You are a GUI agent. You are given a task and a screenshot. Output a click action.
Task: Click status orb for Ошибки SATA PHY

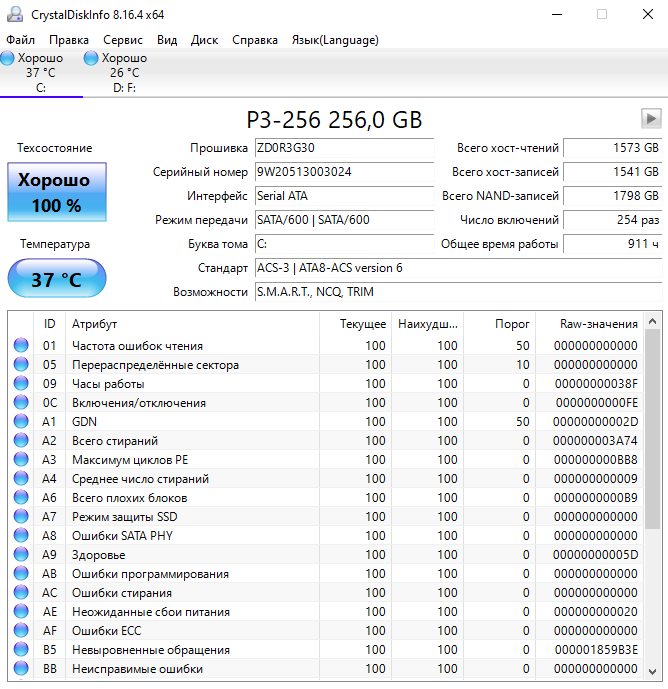21,535
